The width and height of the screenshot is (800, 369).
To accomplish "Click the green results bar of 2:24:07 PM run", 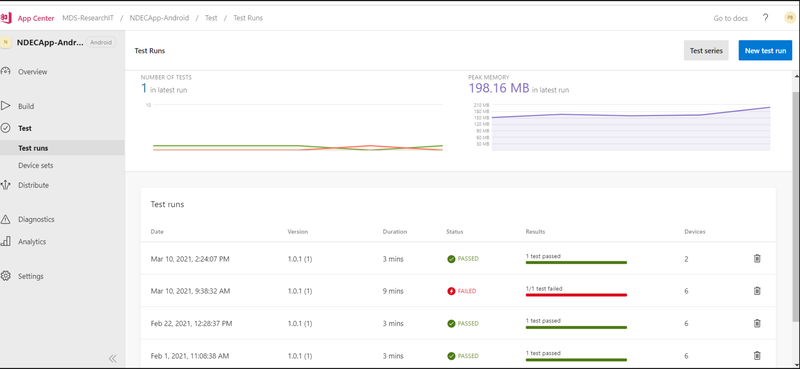I will point(576,263).
